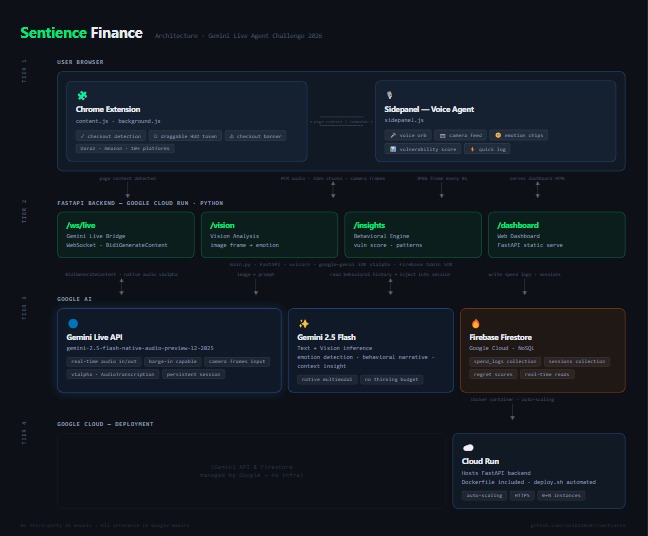Screen dimensions: 648x536
Task: Click the Daraz Amazon 10+ platforms tag
Action: [x=125, y=148]
